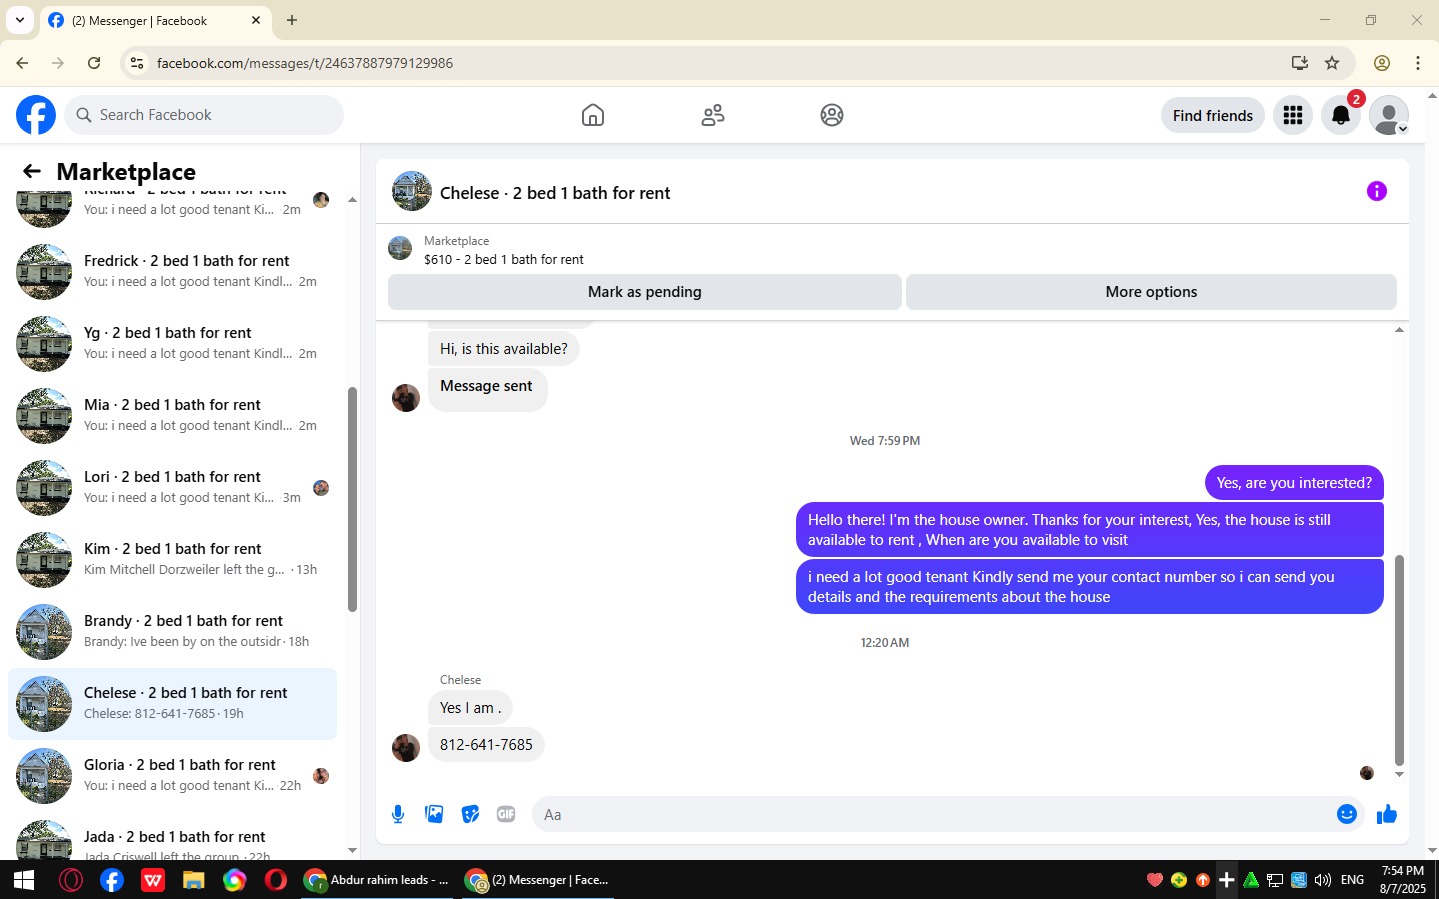The height and width of the screenshot is (899, 1439).
Task: Open the ENG language indicator
Action: (1352, 880)
